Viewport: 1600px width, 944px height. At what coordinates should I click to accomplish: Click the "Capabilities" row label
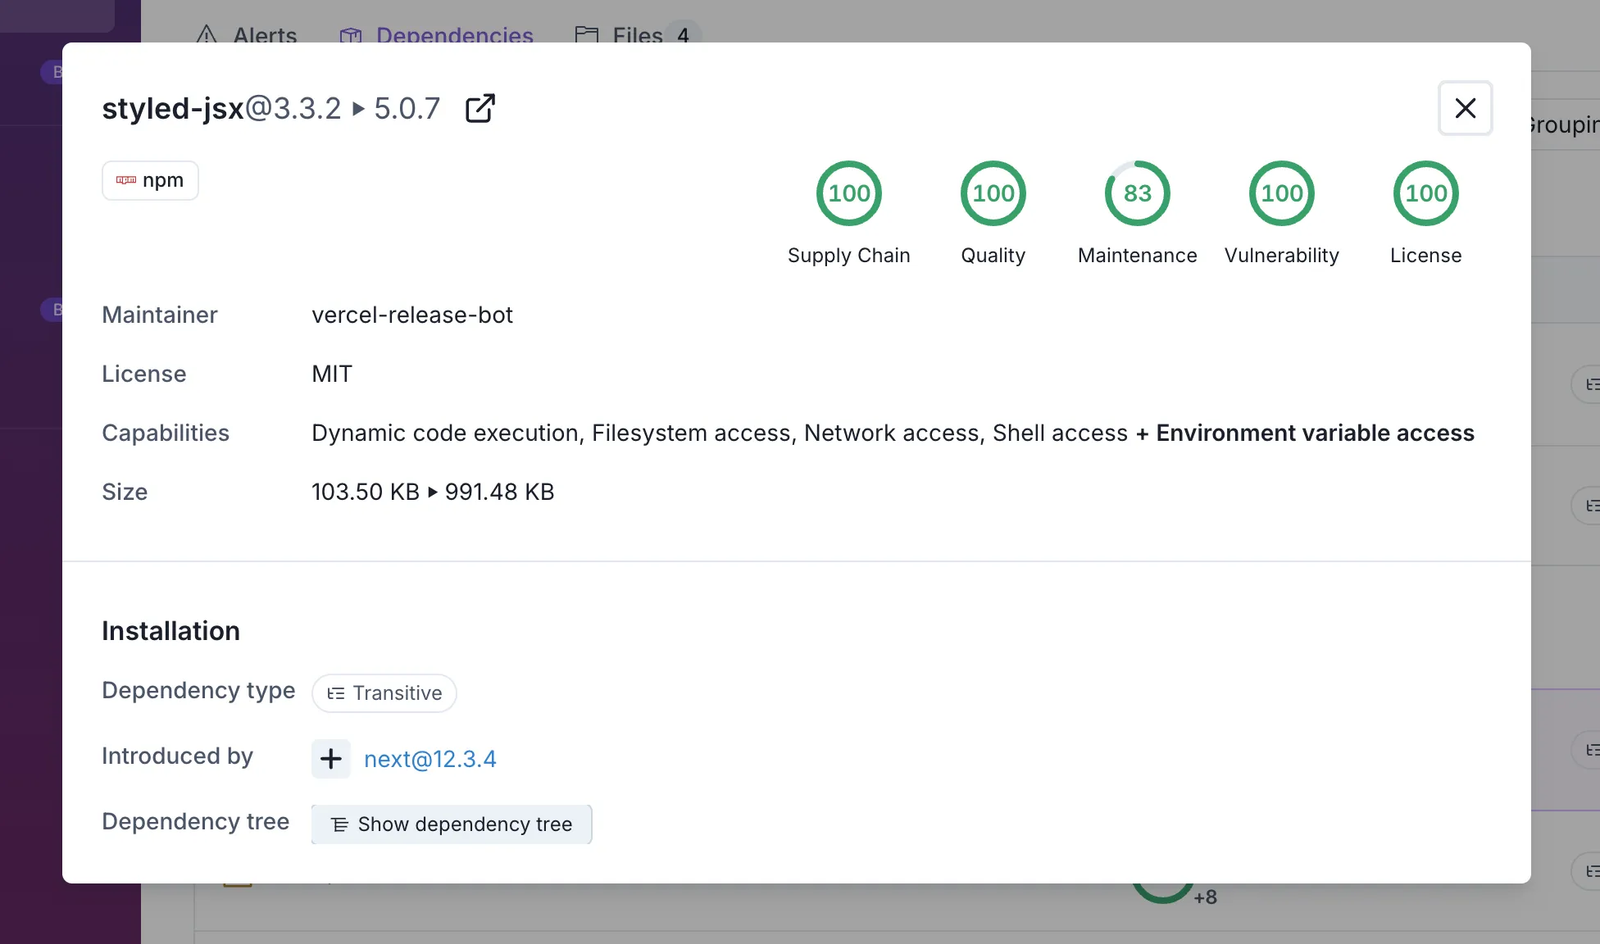pos(166,433)
